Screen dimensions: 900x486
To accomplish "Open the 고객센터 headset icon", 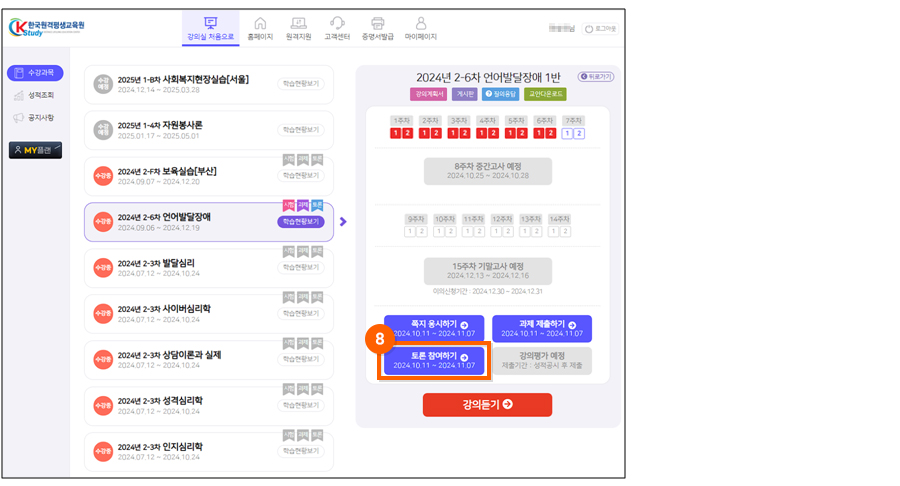I will coord(338,23).
